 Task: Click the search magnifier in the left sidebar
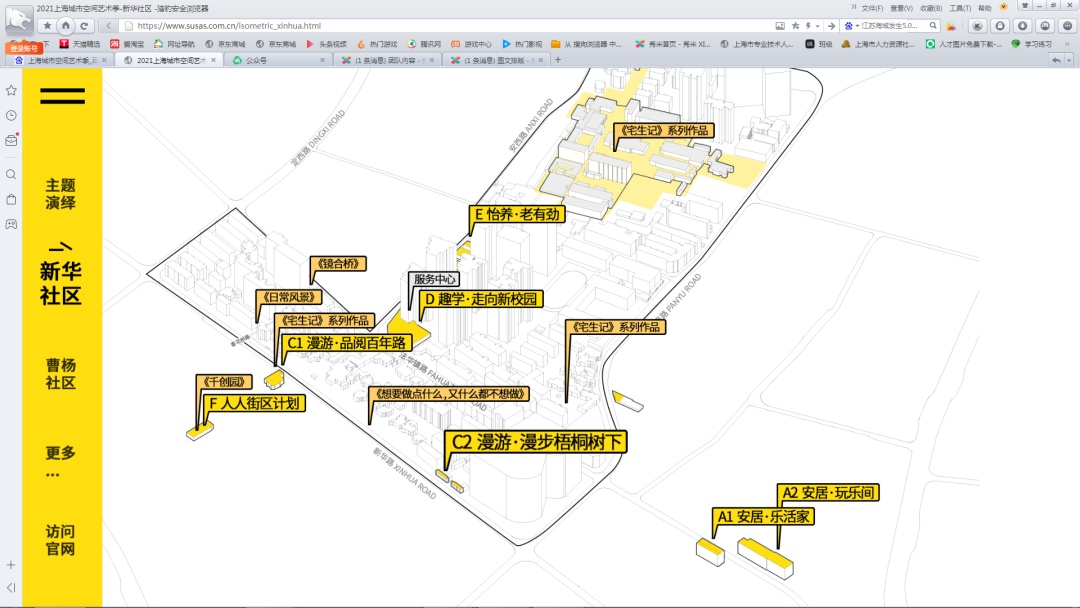click(x=11, y=174)
